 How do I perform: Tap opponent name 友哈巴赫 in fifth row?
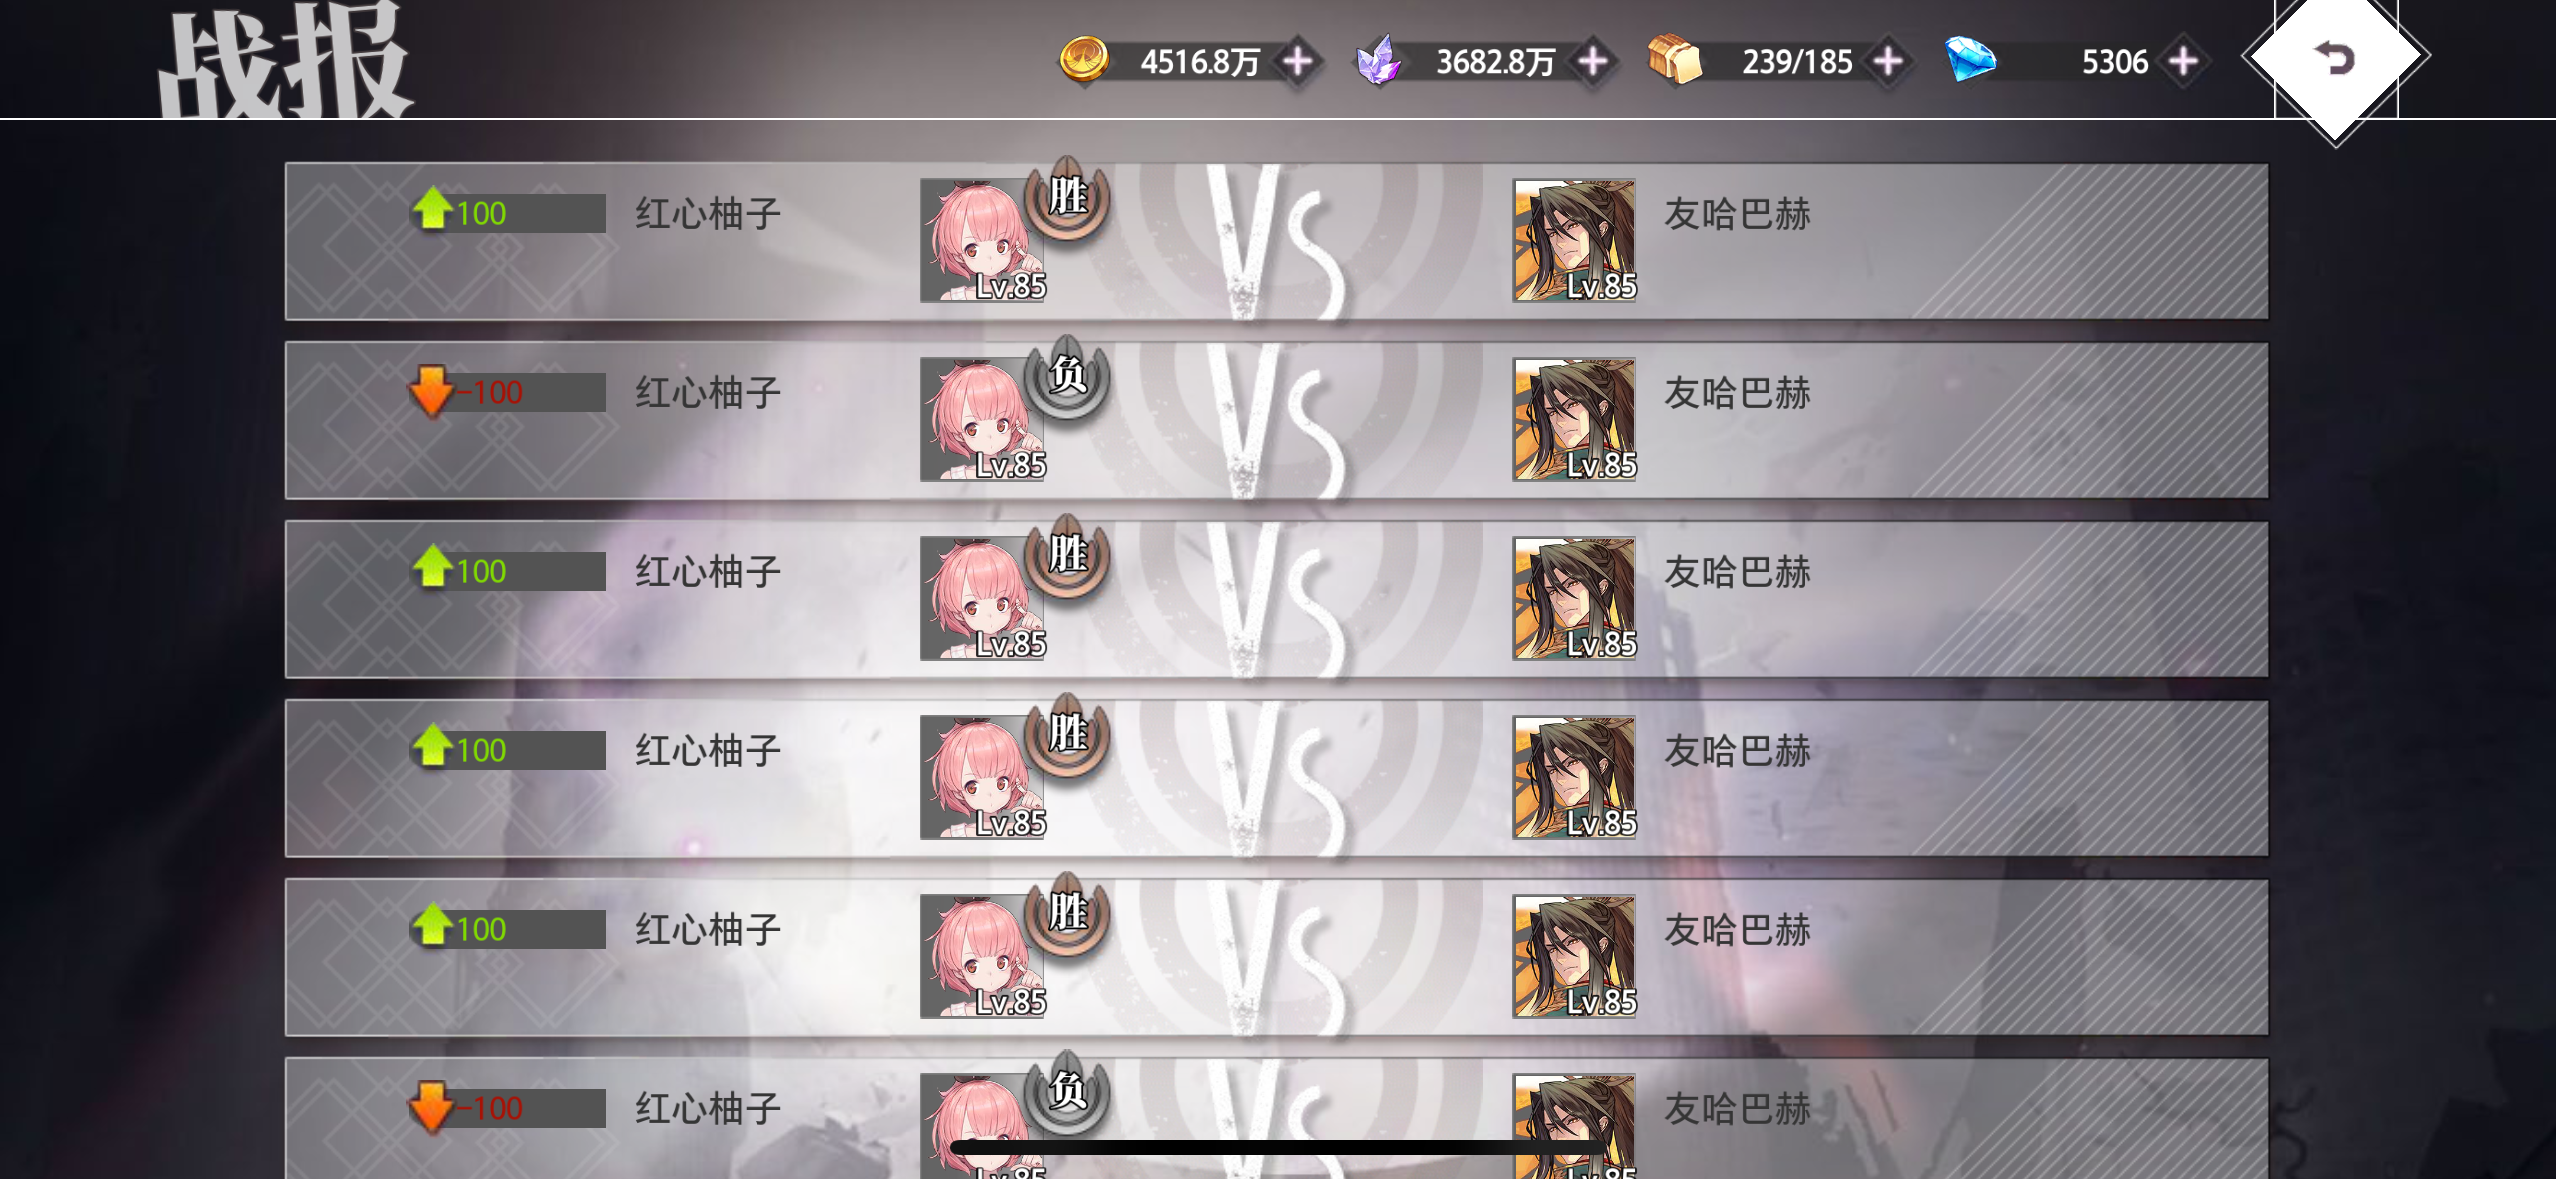(1737, 930)
